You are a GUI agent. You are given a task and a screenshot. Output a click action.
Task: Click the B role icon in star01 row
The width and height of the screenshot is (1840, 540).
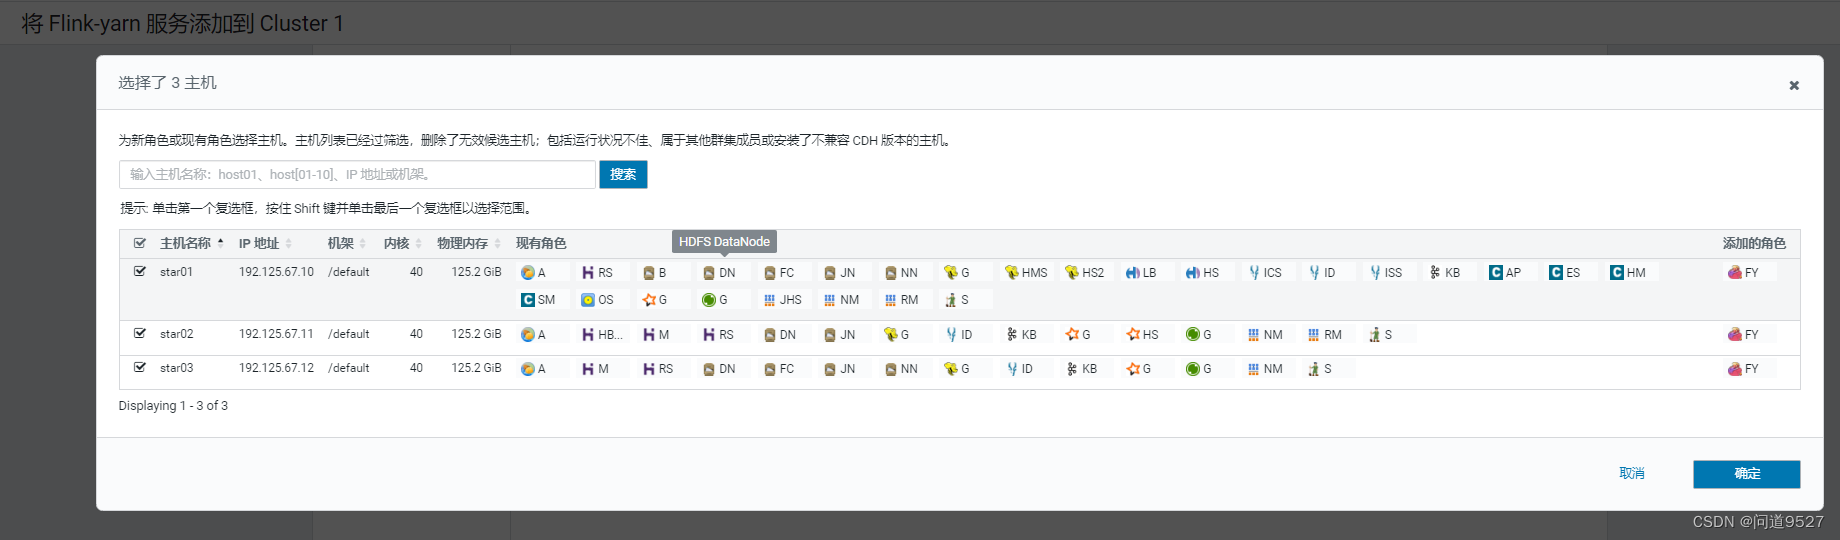click(649, 272)
